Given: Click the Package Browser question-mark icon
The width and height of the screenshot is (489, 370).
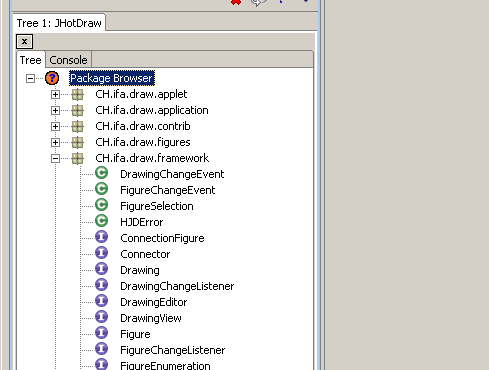Looking at the screenshot, I should click(52, 78).
